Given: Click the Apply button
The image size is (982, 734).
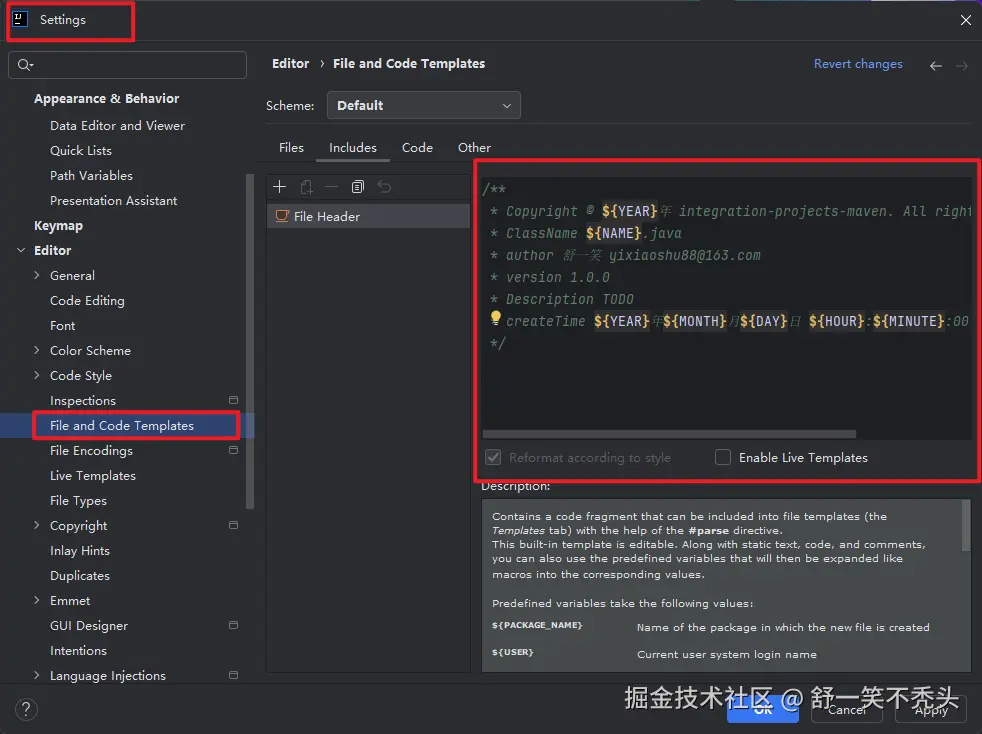Looking at the screenshot, I should coord(931,710).
